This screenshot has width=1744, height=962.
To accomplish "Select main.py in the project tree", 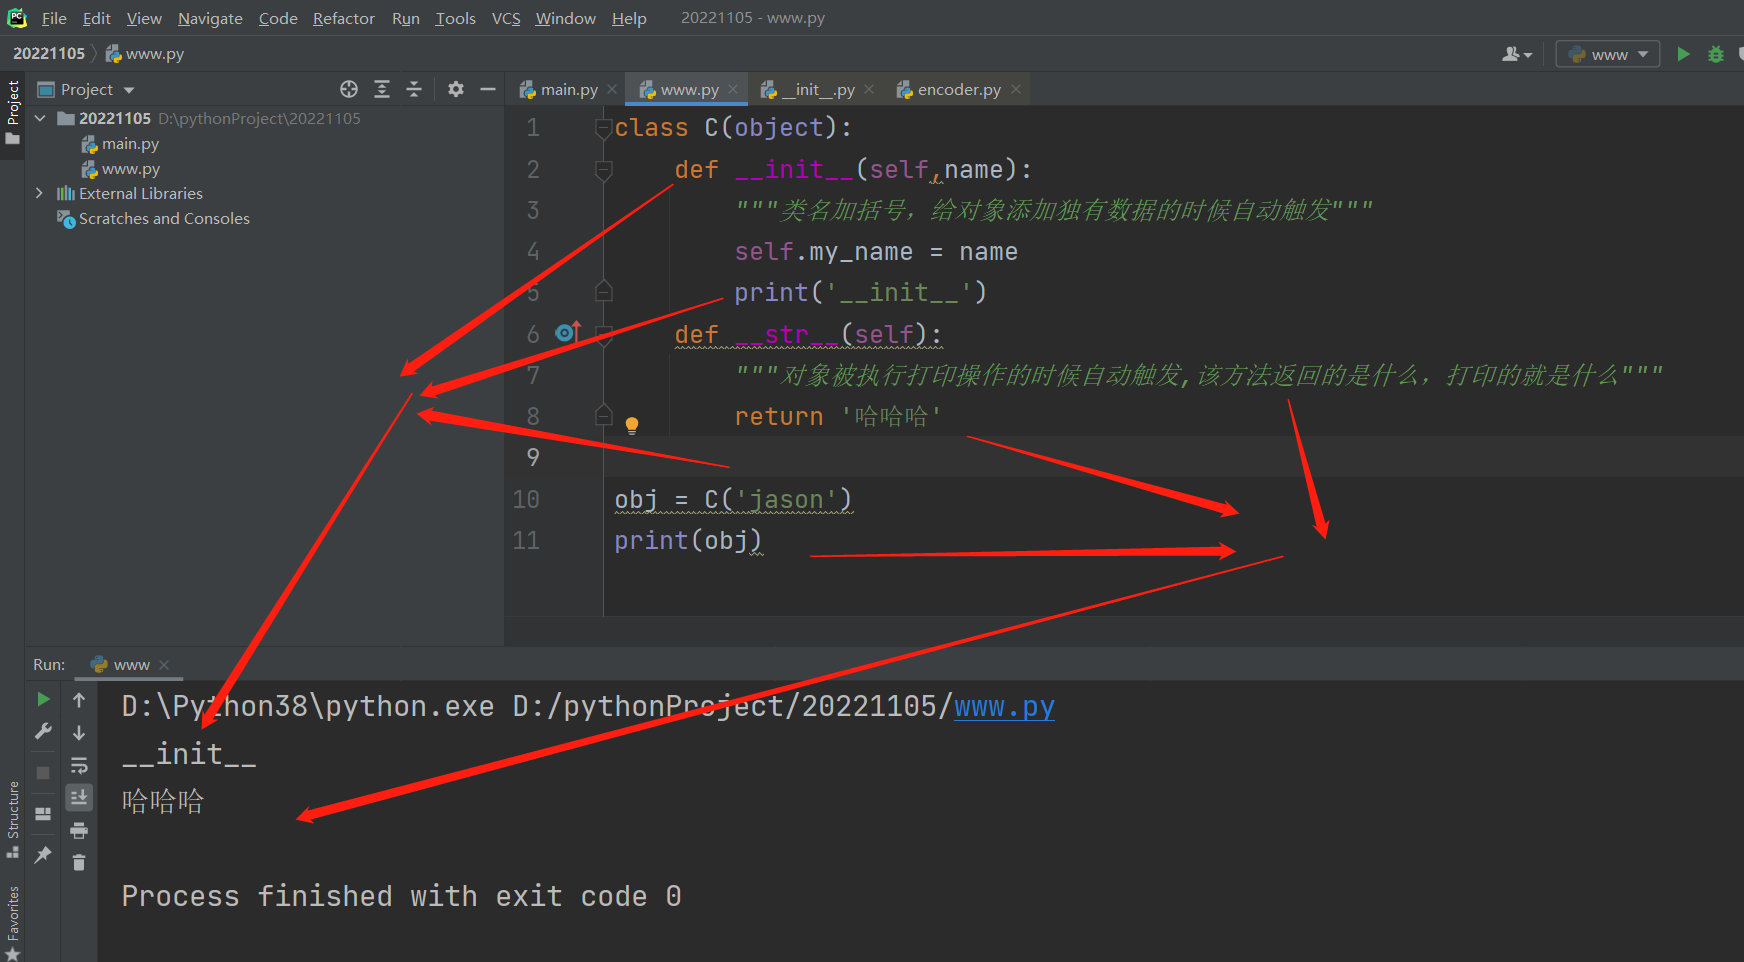I will pyautogui.click(x=120, y=144).
